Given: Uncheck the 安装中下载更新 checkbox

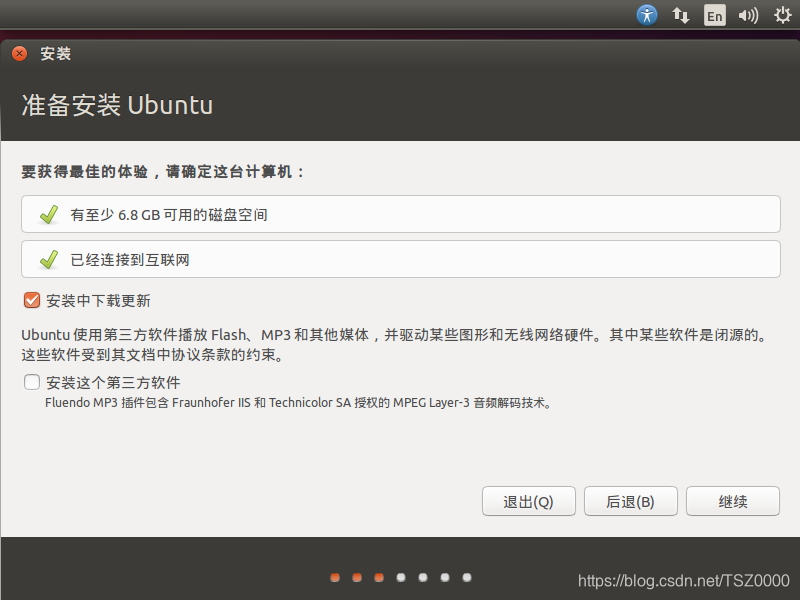Looking at the screenshot, I should click(32, 300).
